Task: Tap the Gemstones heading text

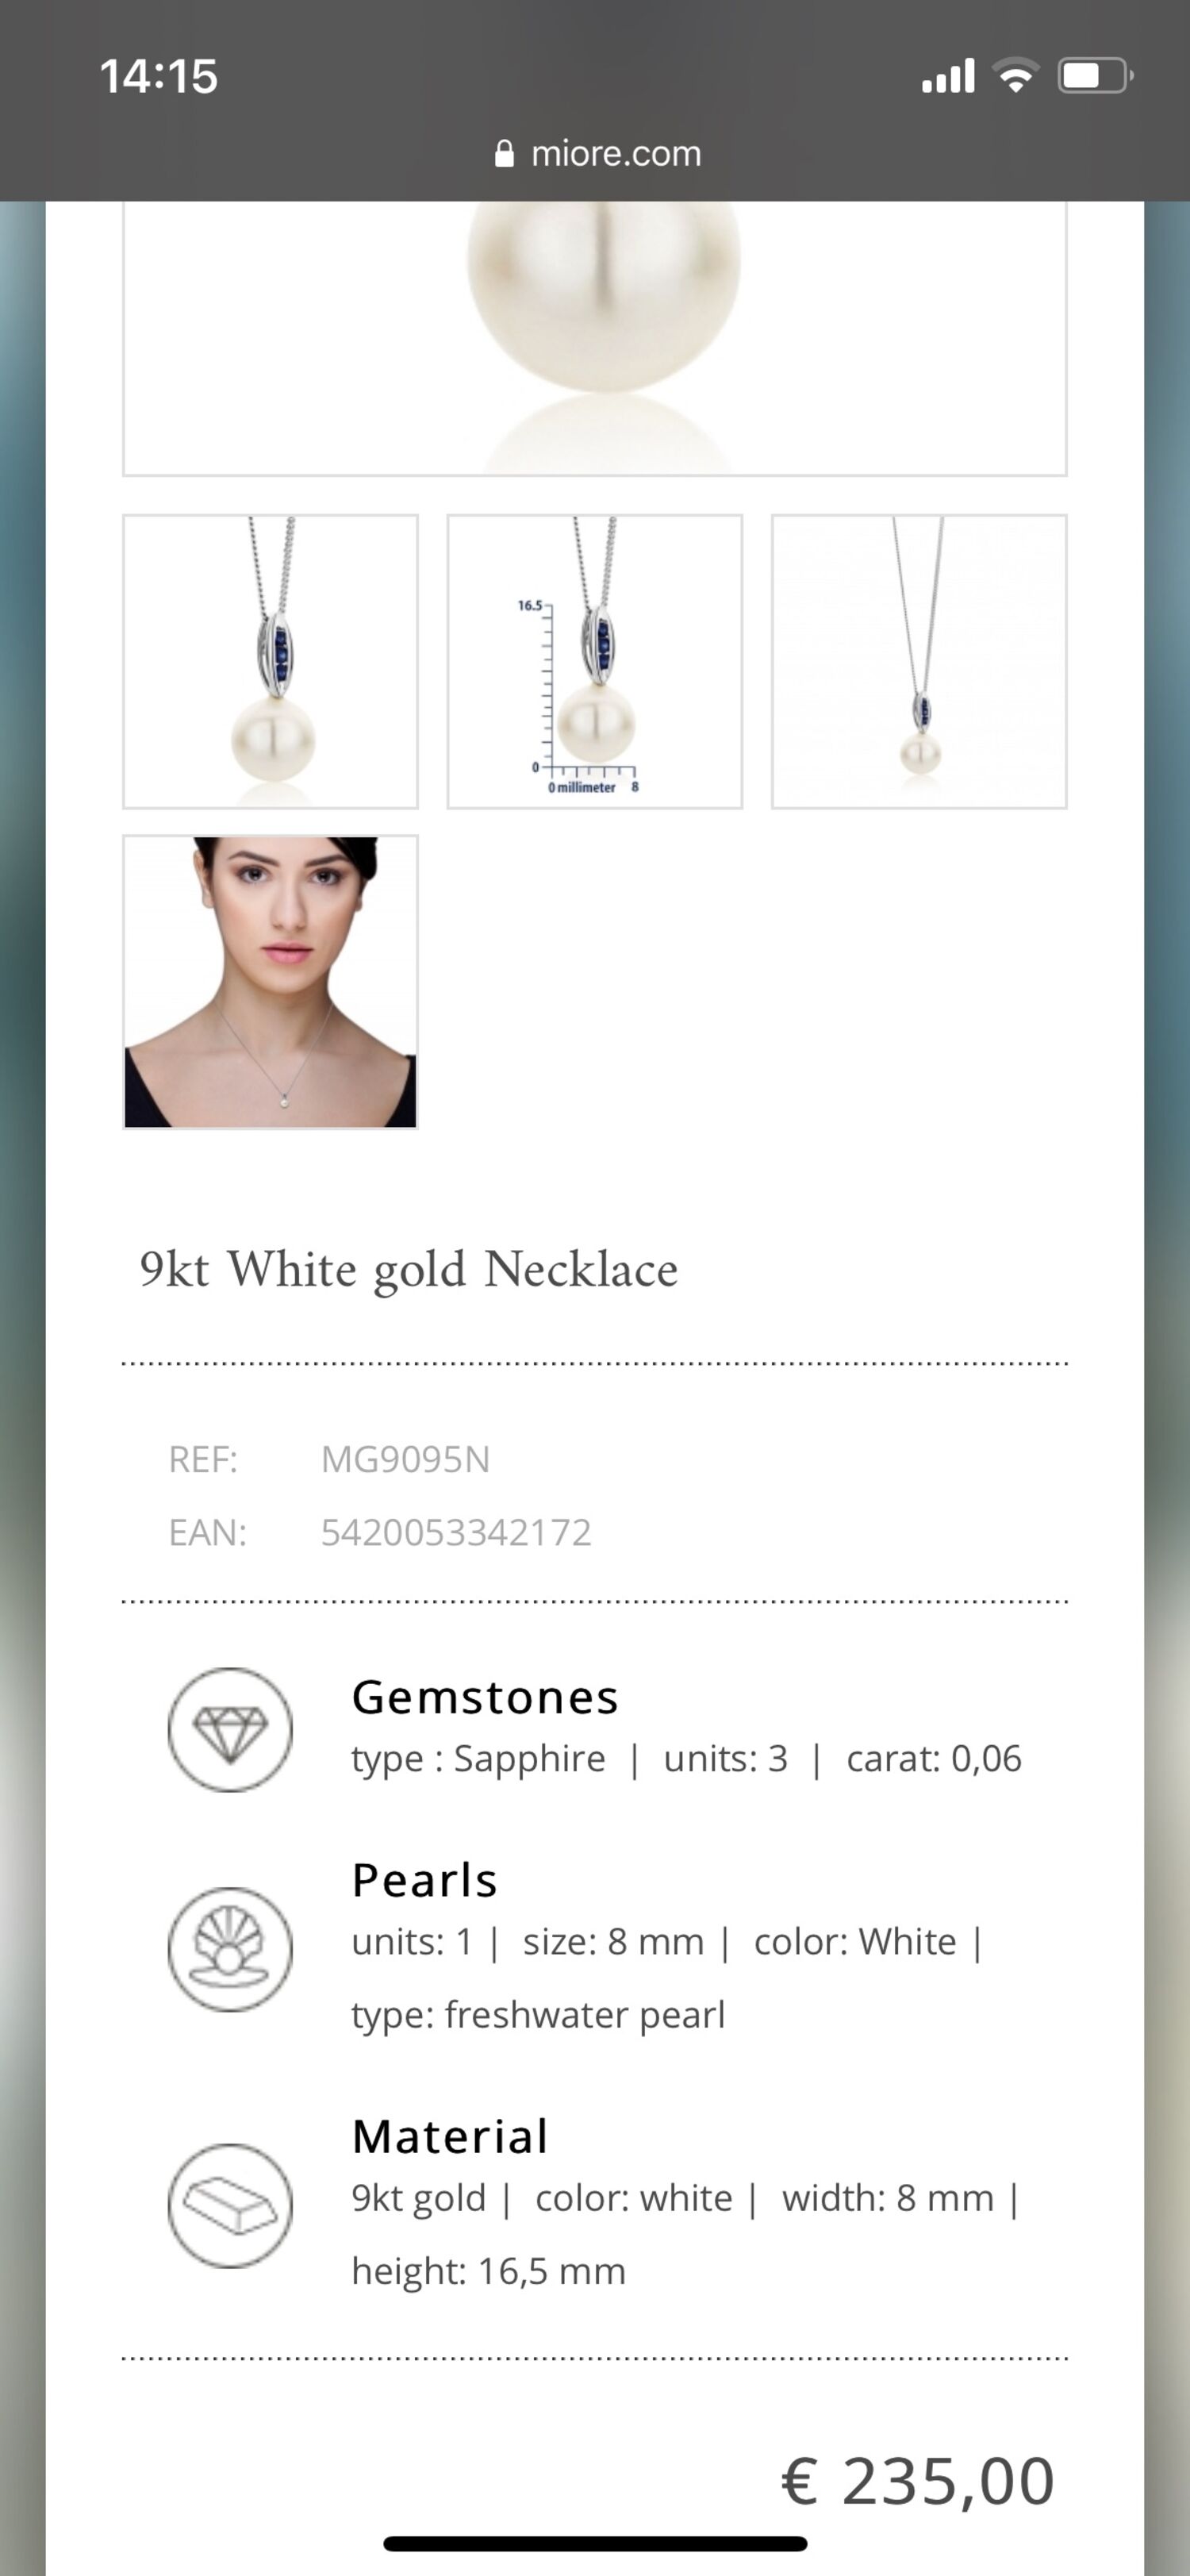Action: [x=485, y=1698]
